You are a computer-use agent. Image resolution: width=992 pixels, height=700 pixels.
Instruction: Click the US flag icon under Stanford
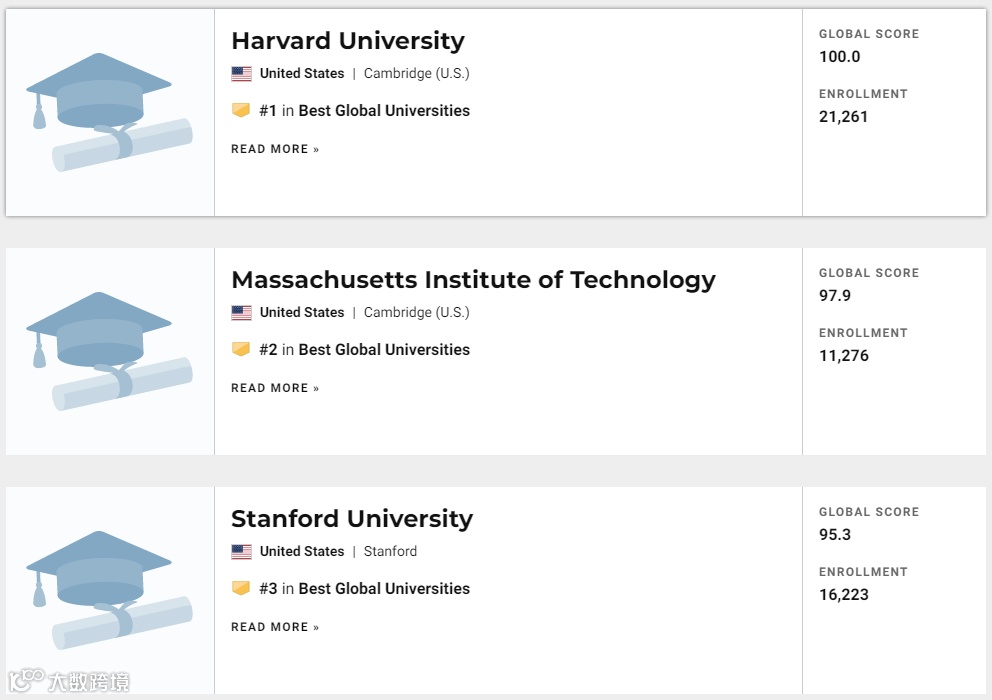click(241, 552)
